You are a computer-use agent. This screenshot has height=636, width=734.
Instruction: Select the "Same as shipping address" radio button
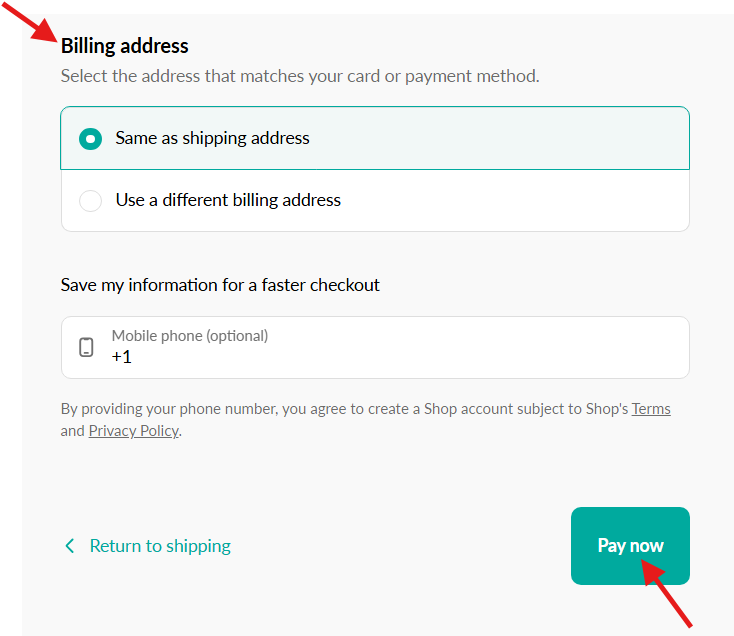(91, 139)
